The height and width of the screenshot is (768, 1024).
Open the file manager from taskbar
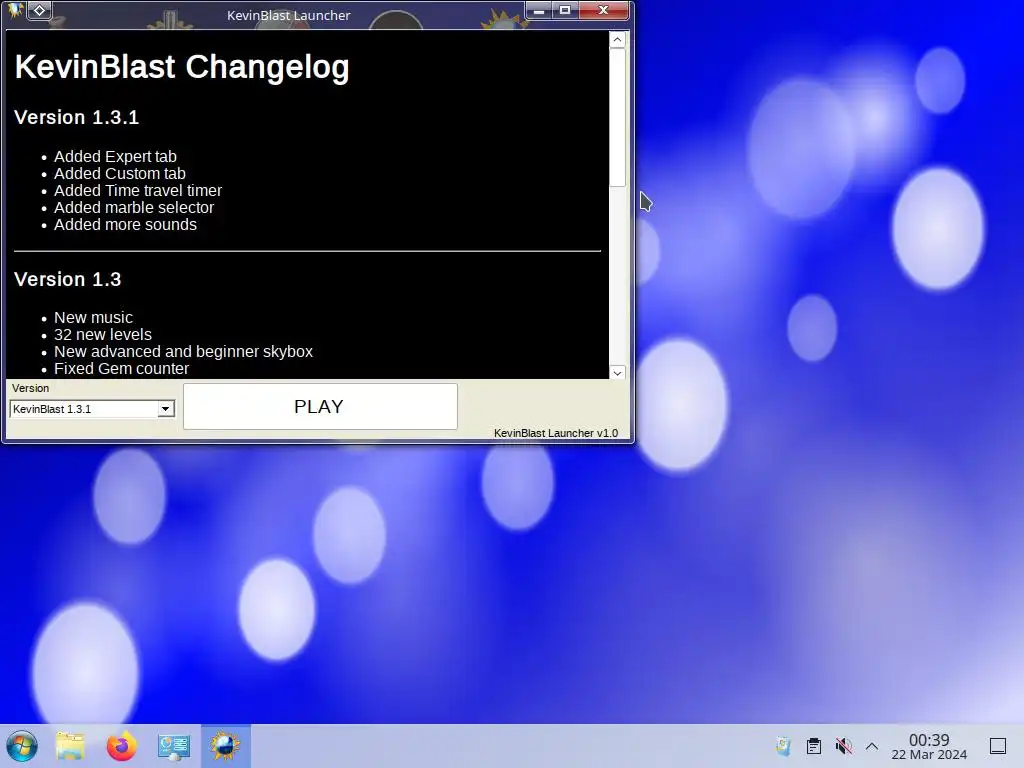tap(71, 746)
